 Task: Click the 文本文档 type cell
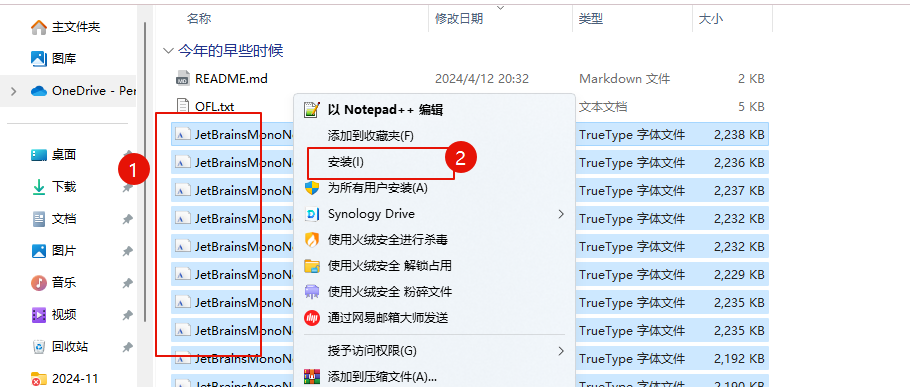pyautogui.click(x=603, y=107)
